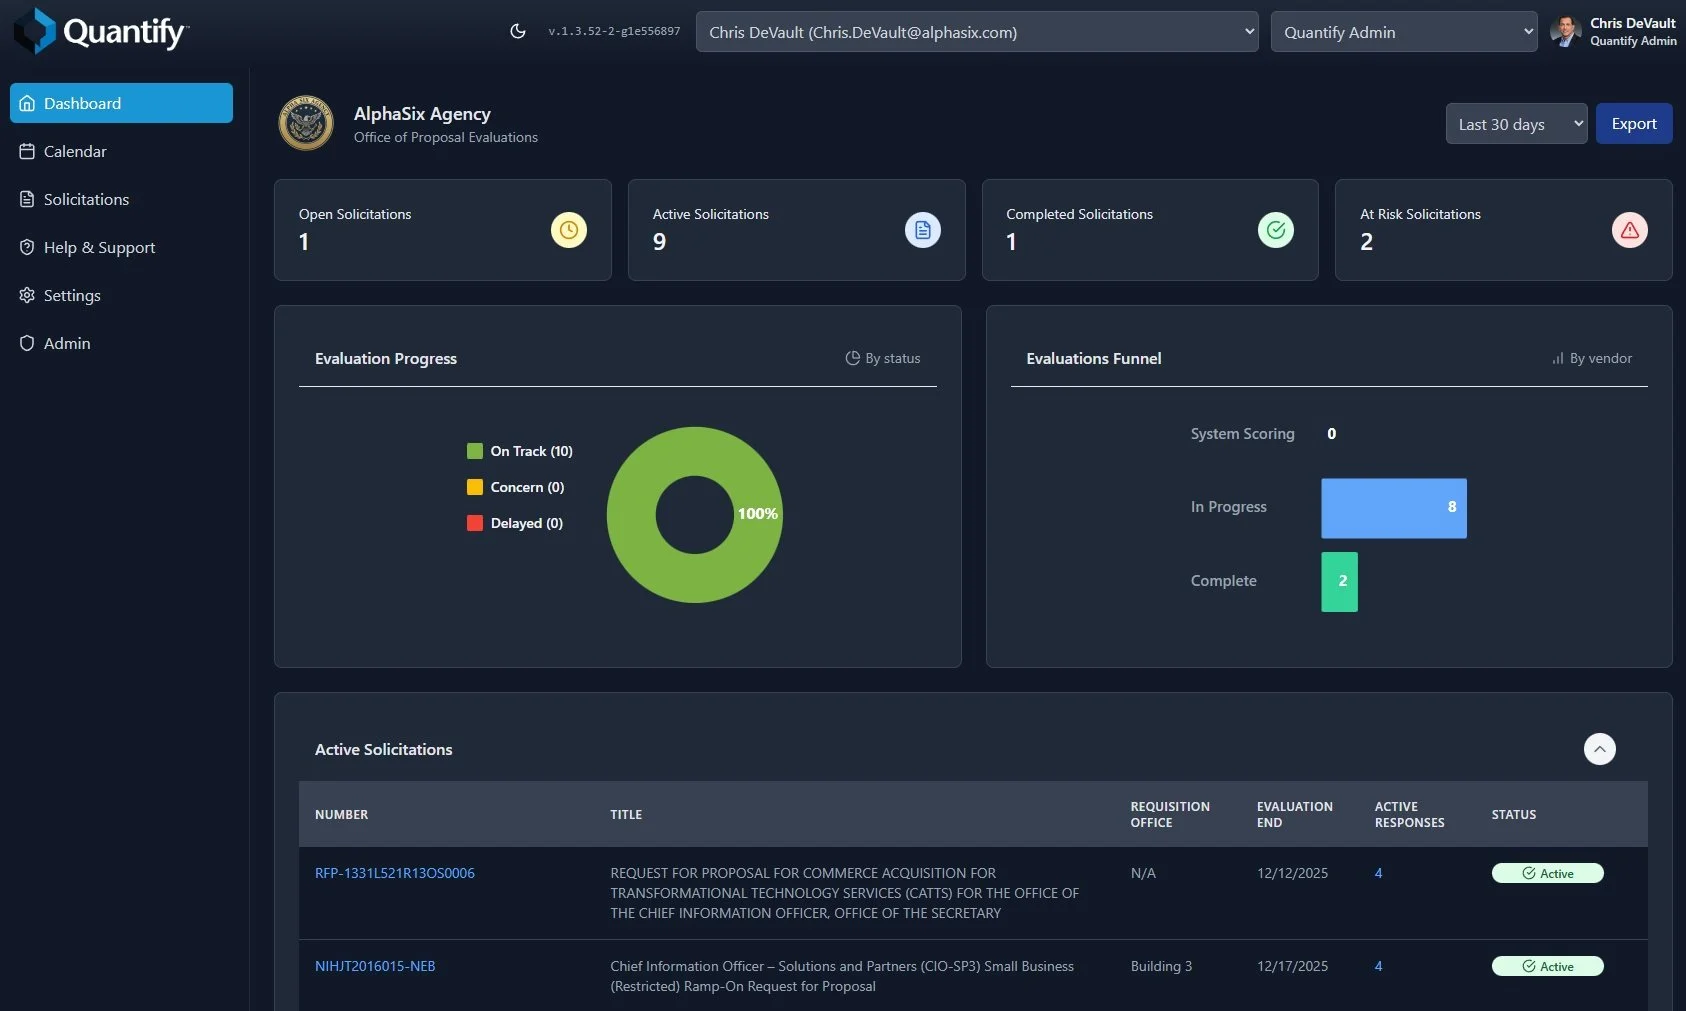Click the ACTIVE RESPONSES column header
Screen dimensions: 1686x1011
pos(1409,814)
